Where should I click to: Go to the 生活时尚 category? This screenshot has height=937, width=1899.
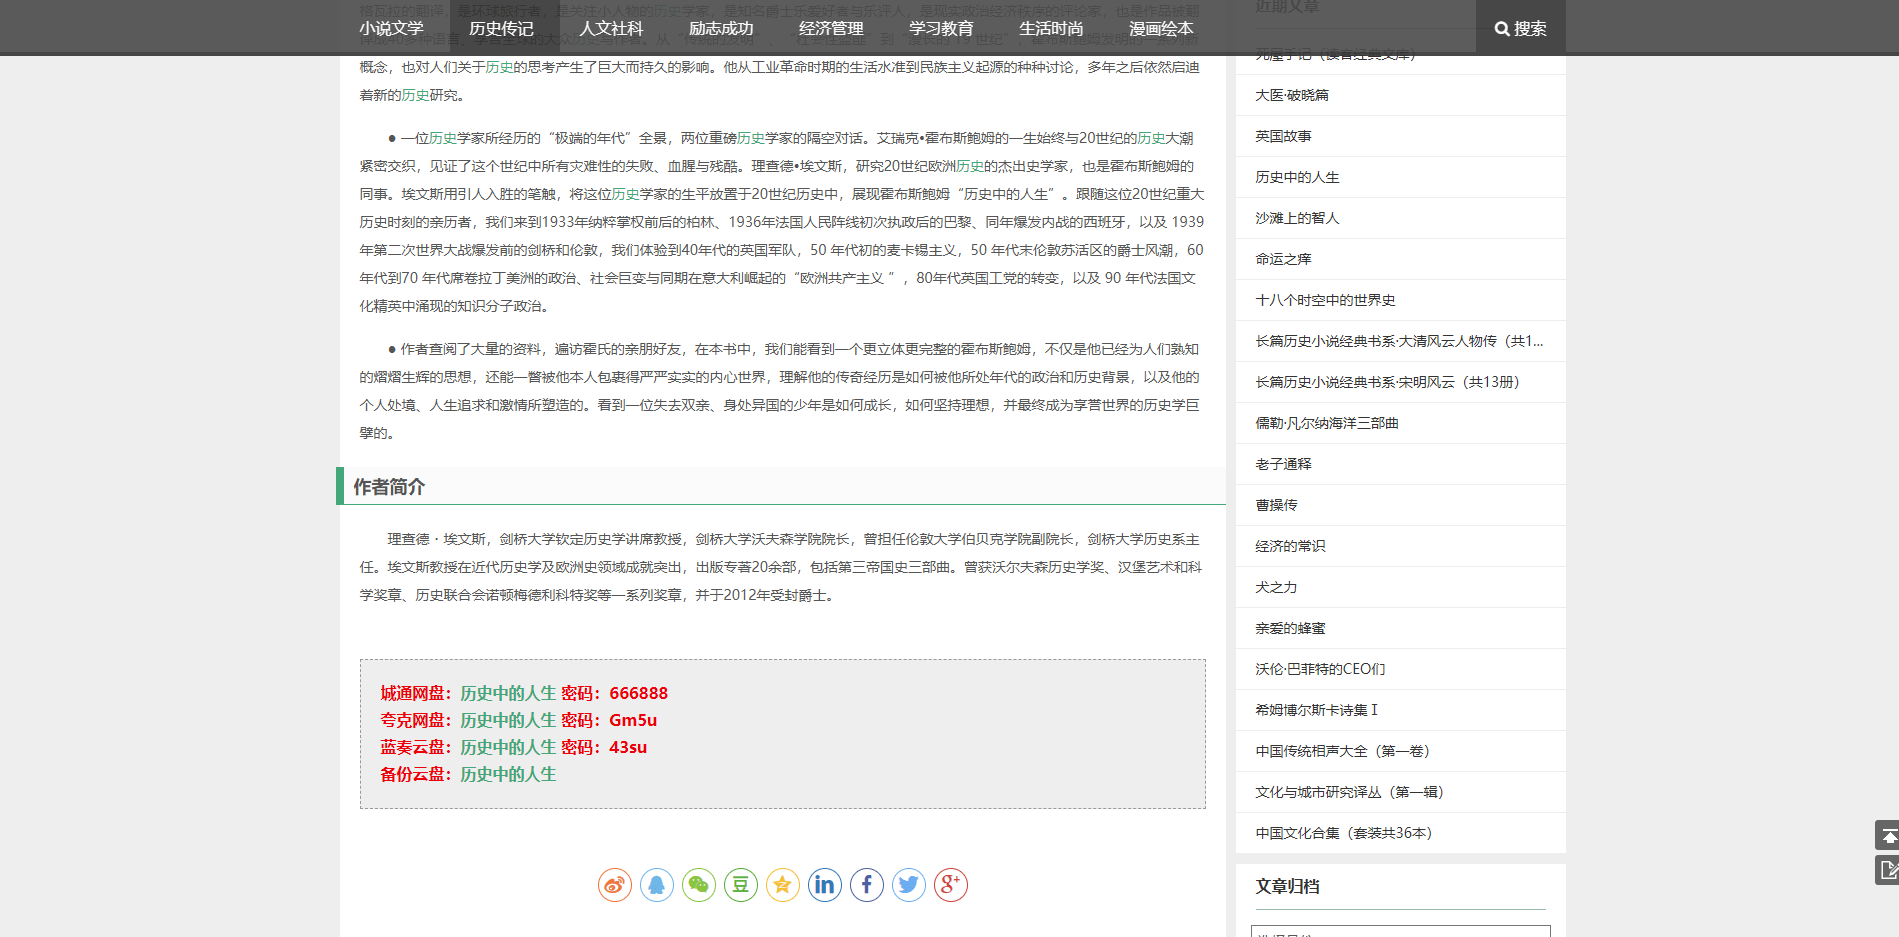pyautogui.click(x=1051, y=28)
